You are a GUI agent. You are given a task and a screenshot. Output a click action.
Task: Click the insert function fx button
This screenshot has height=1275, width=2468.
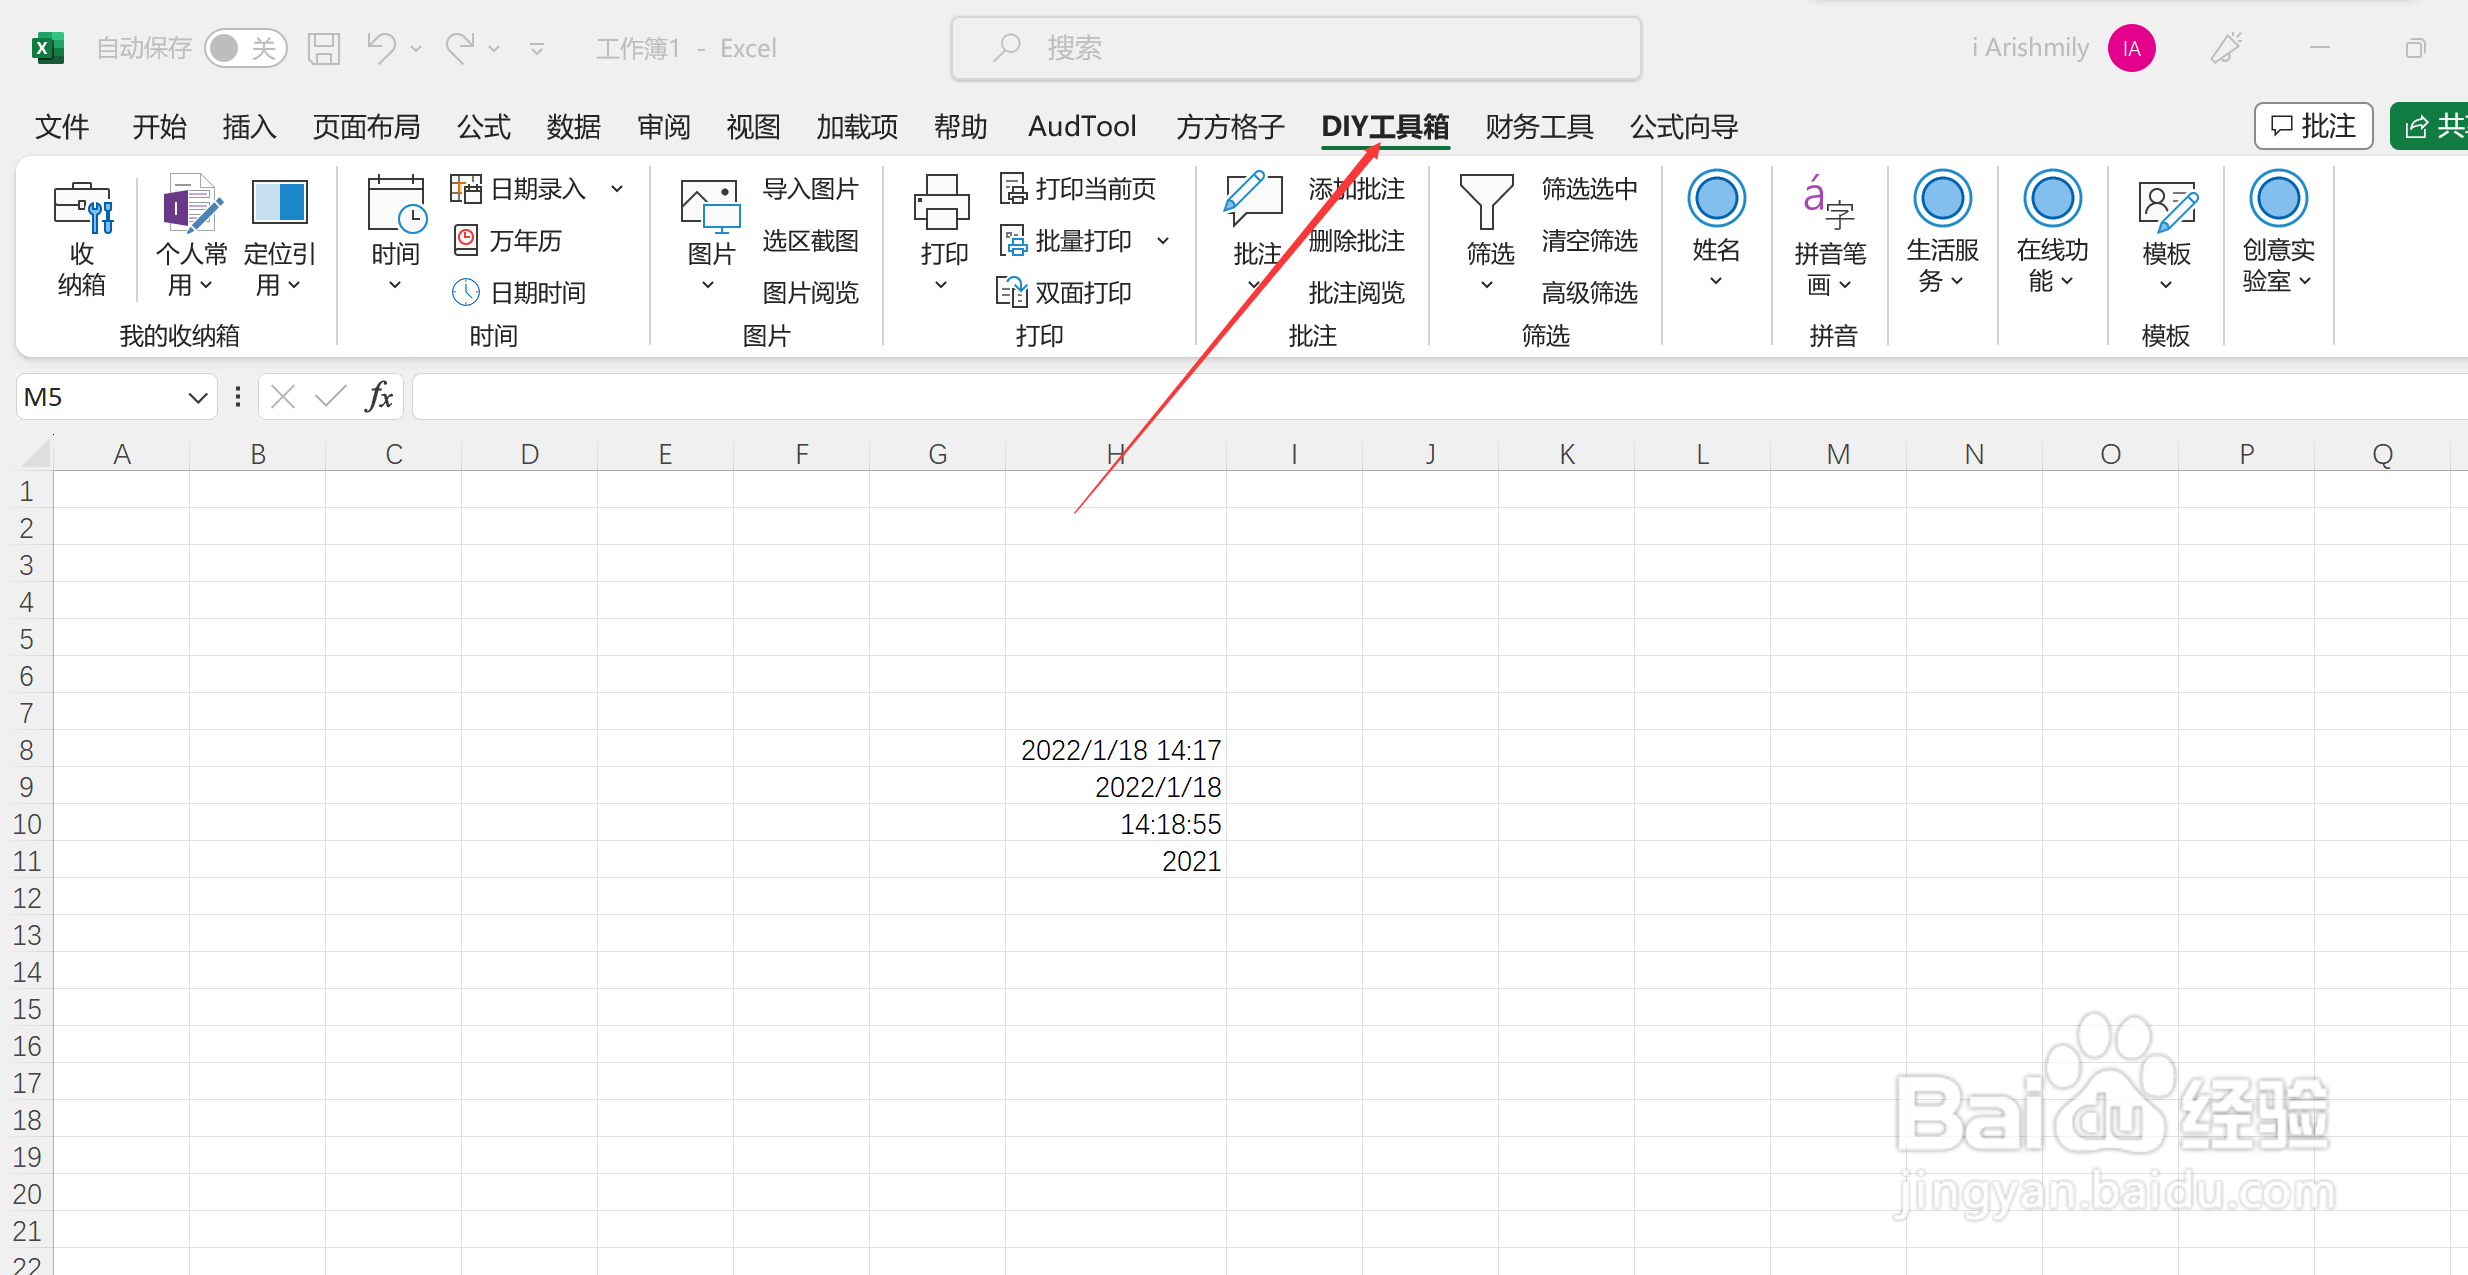click(379, 397)
